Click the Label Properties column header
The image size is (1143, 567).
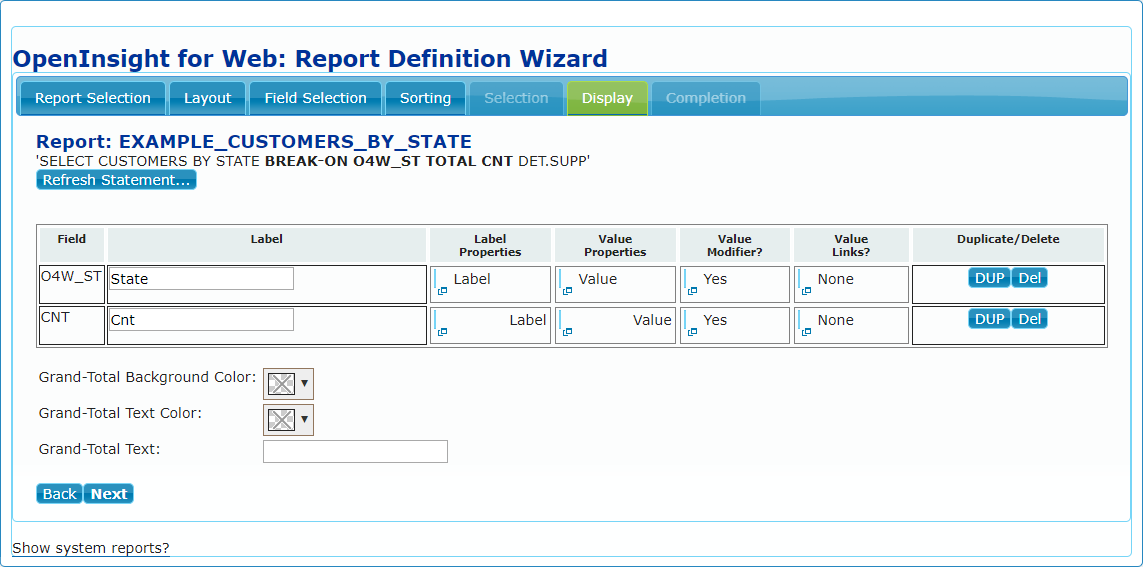tap(490, 245)
